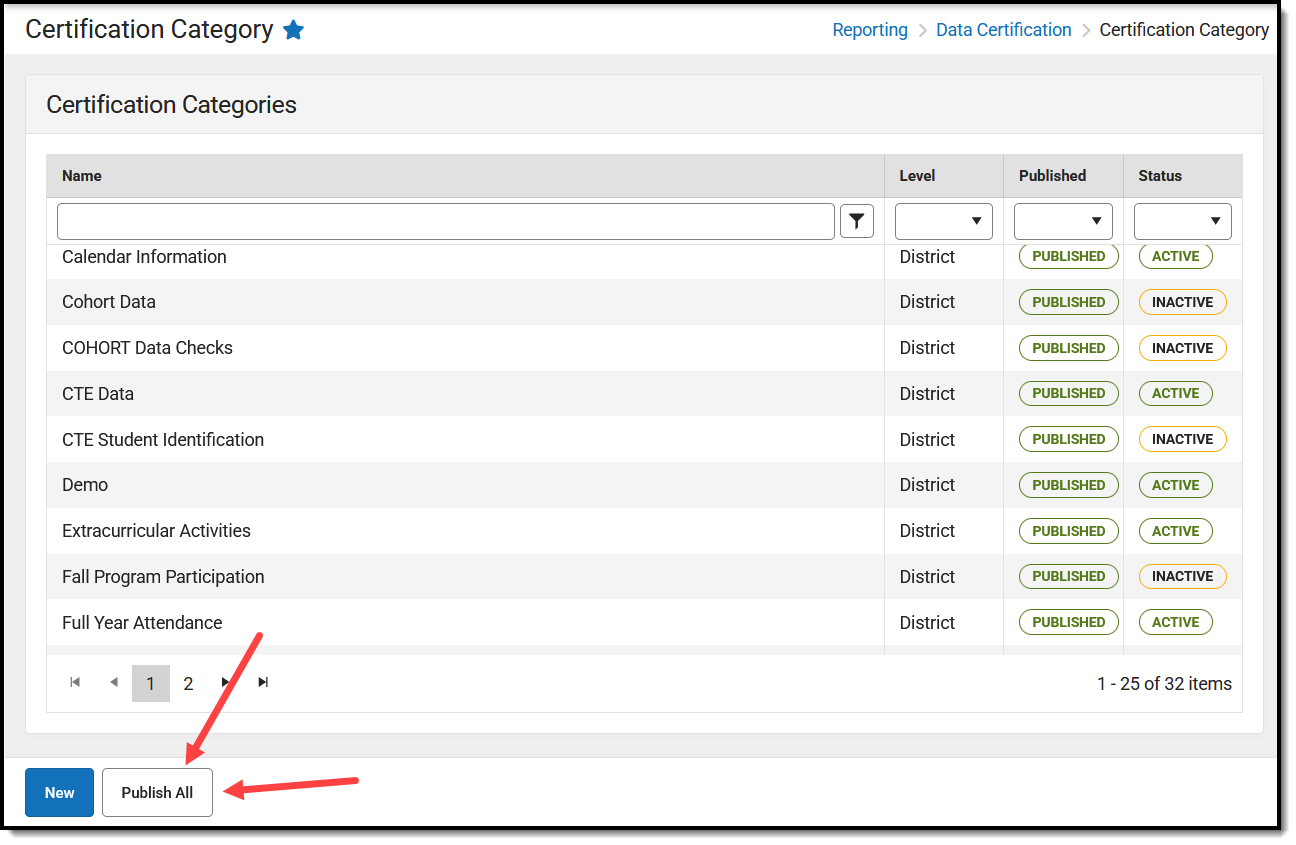Open the Published filter dropdown
Screen dimensions: 1296x845
click(1063, 221)
